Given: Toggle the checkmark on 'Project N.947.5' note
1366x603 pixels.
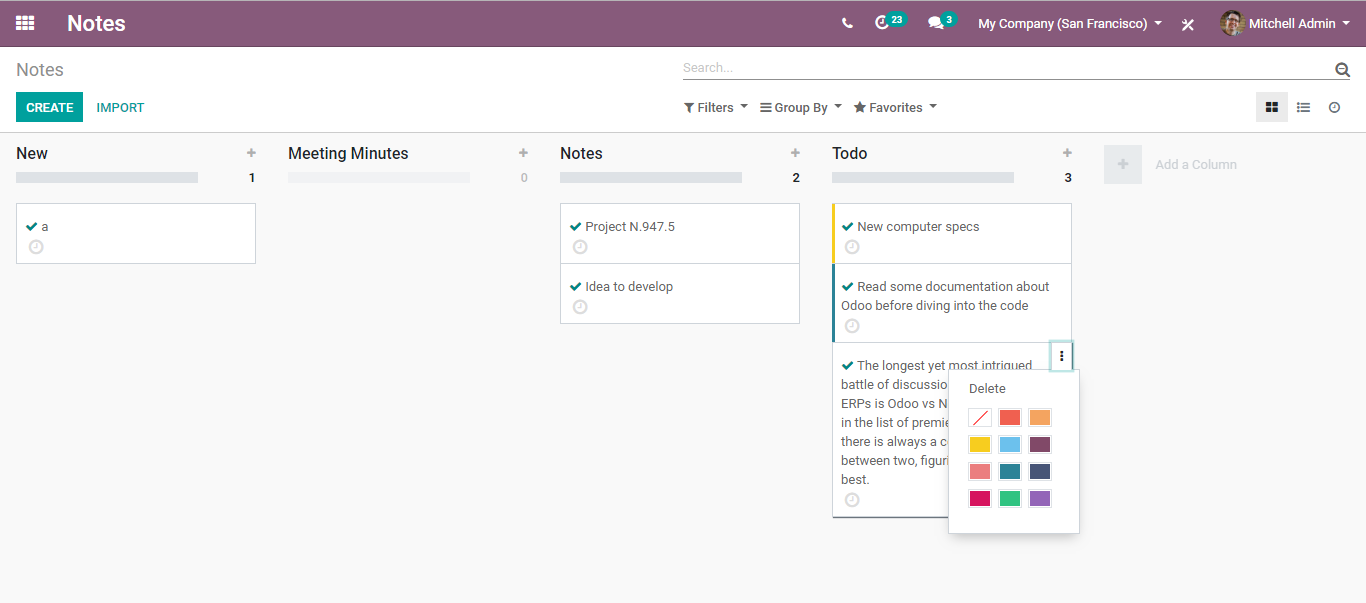Looking at the screenshot, I should (x=575, y=227).
